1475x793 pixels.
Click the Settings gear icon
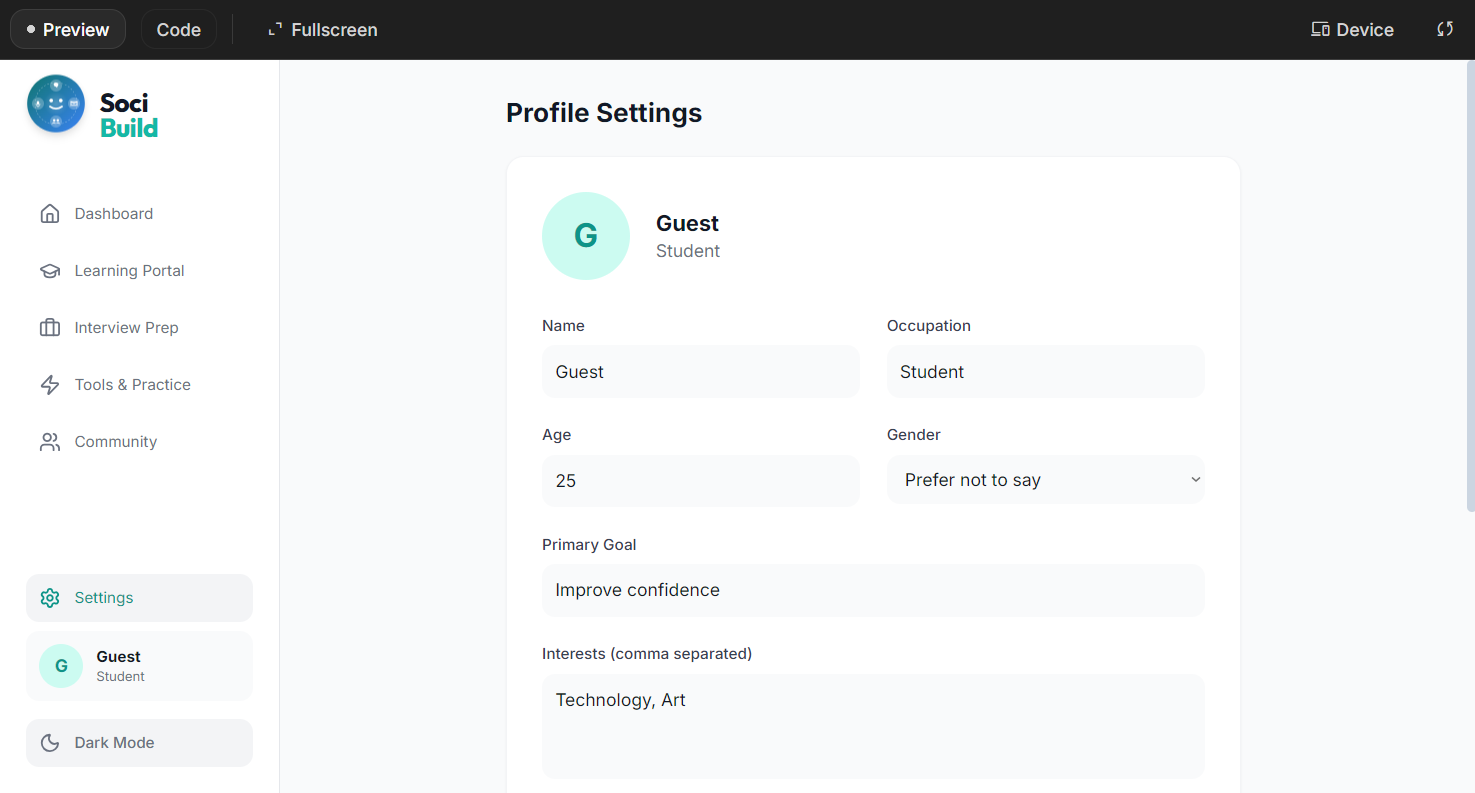click(50, 598)
